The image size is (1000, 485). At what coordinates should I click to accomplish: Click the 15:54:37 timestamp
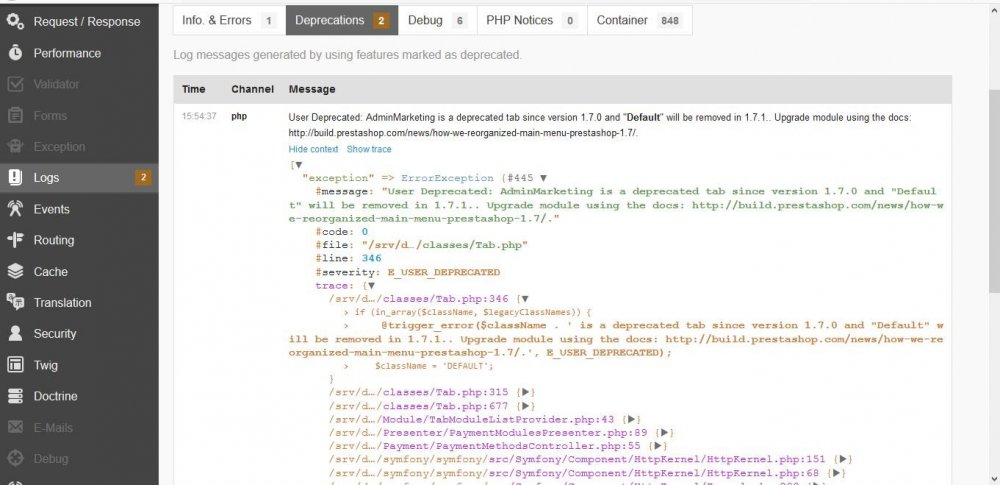coord(199,117)
